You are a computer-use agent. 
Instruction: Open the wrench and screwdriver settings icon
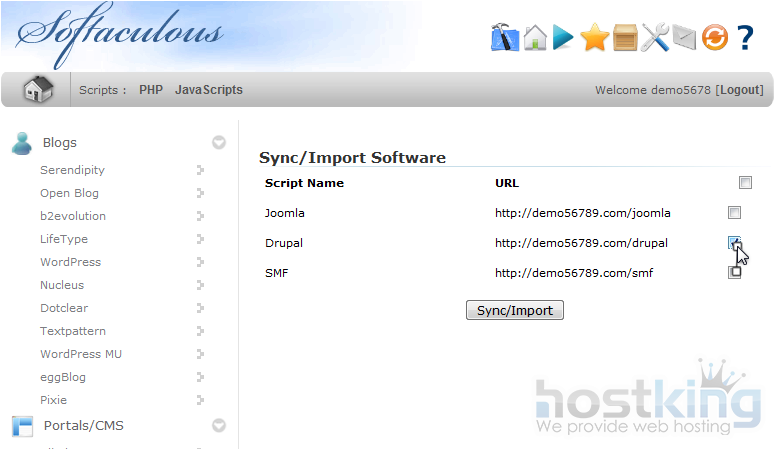tap(655, 38)
